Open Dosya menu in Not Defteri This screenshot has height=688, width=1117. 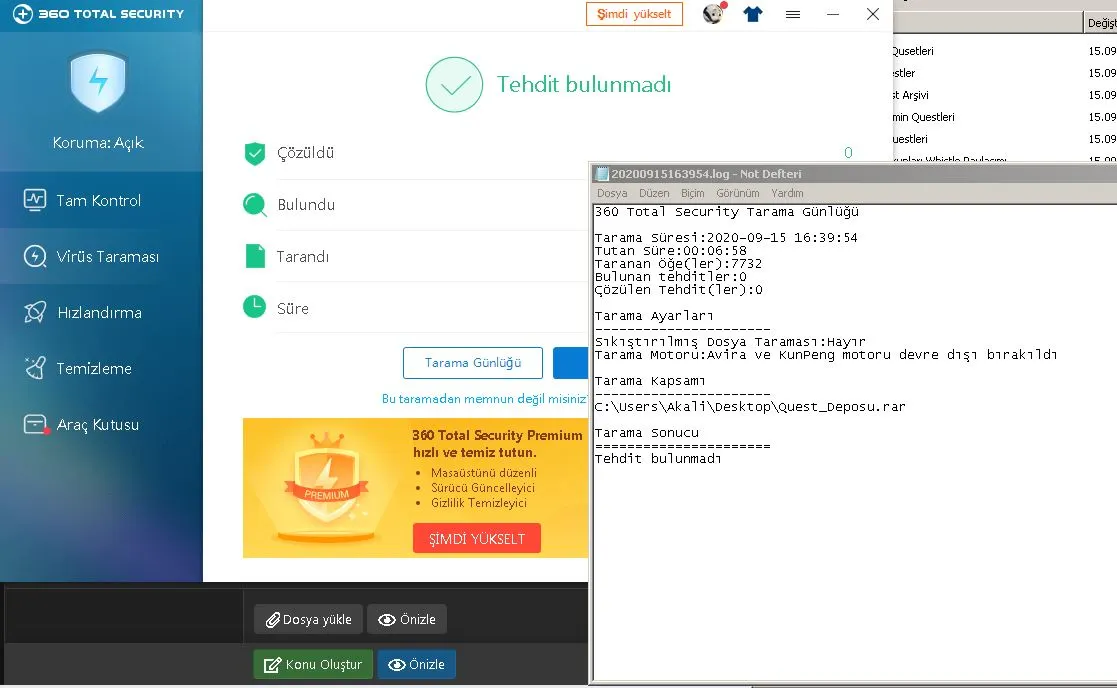point(612,193)
